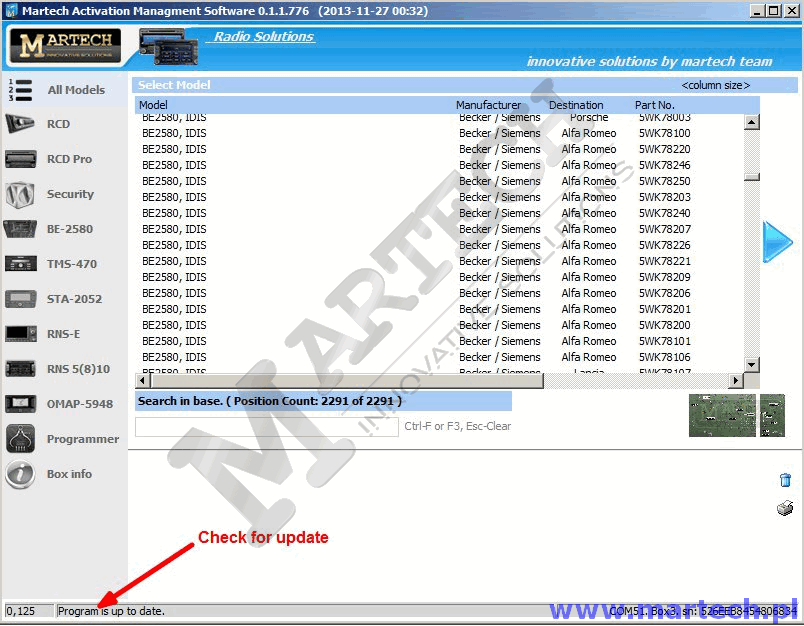Image resolution: width=804 pixels, height=626 pixels.
Task: Select the row with part 5WK78220
Action: (x=441, y=149)
